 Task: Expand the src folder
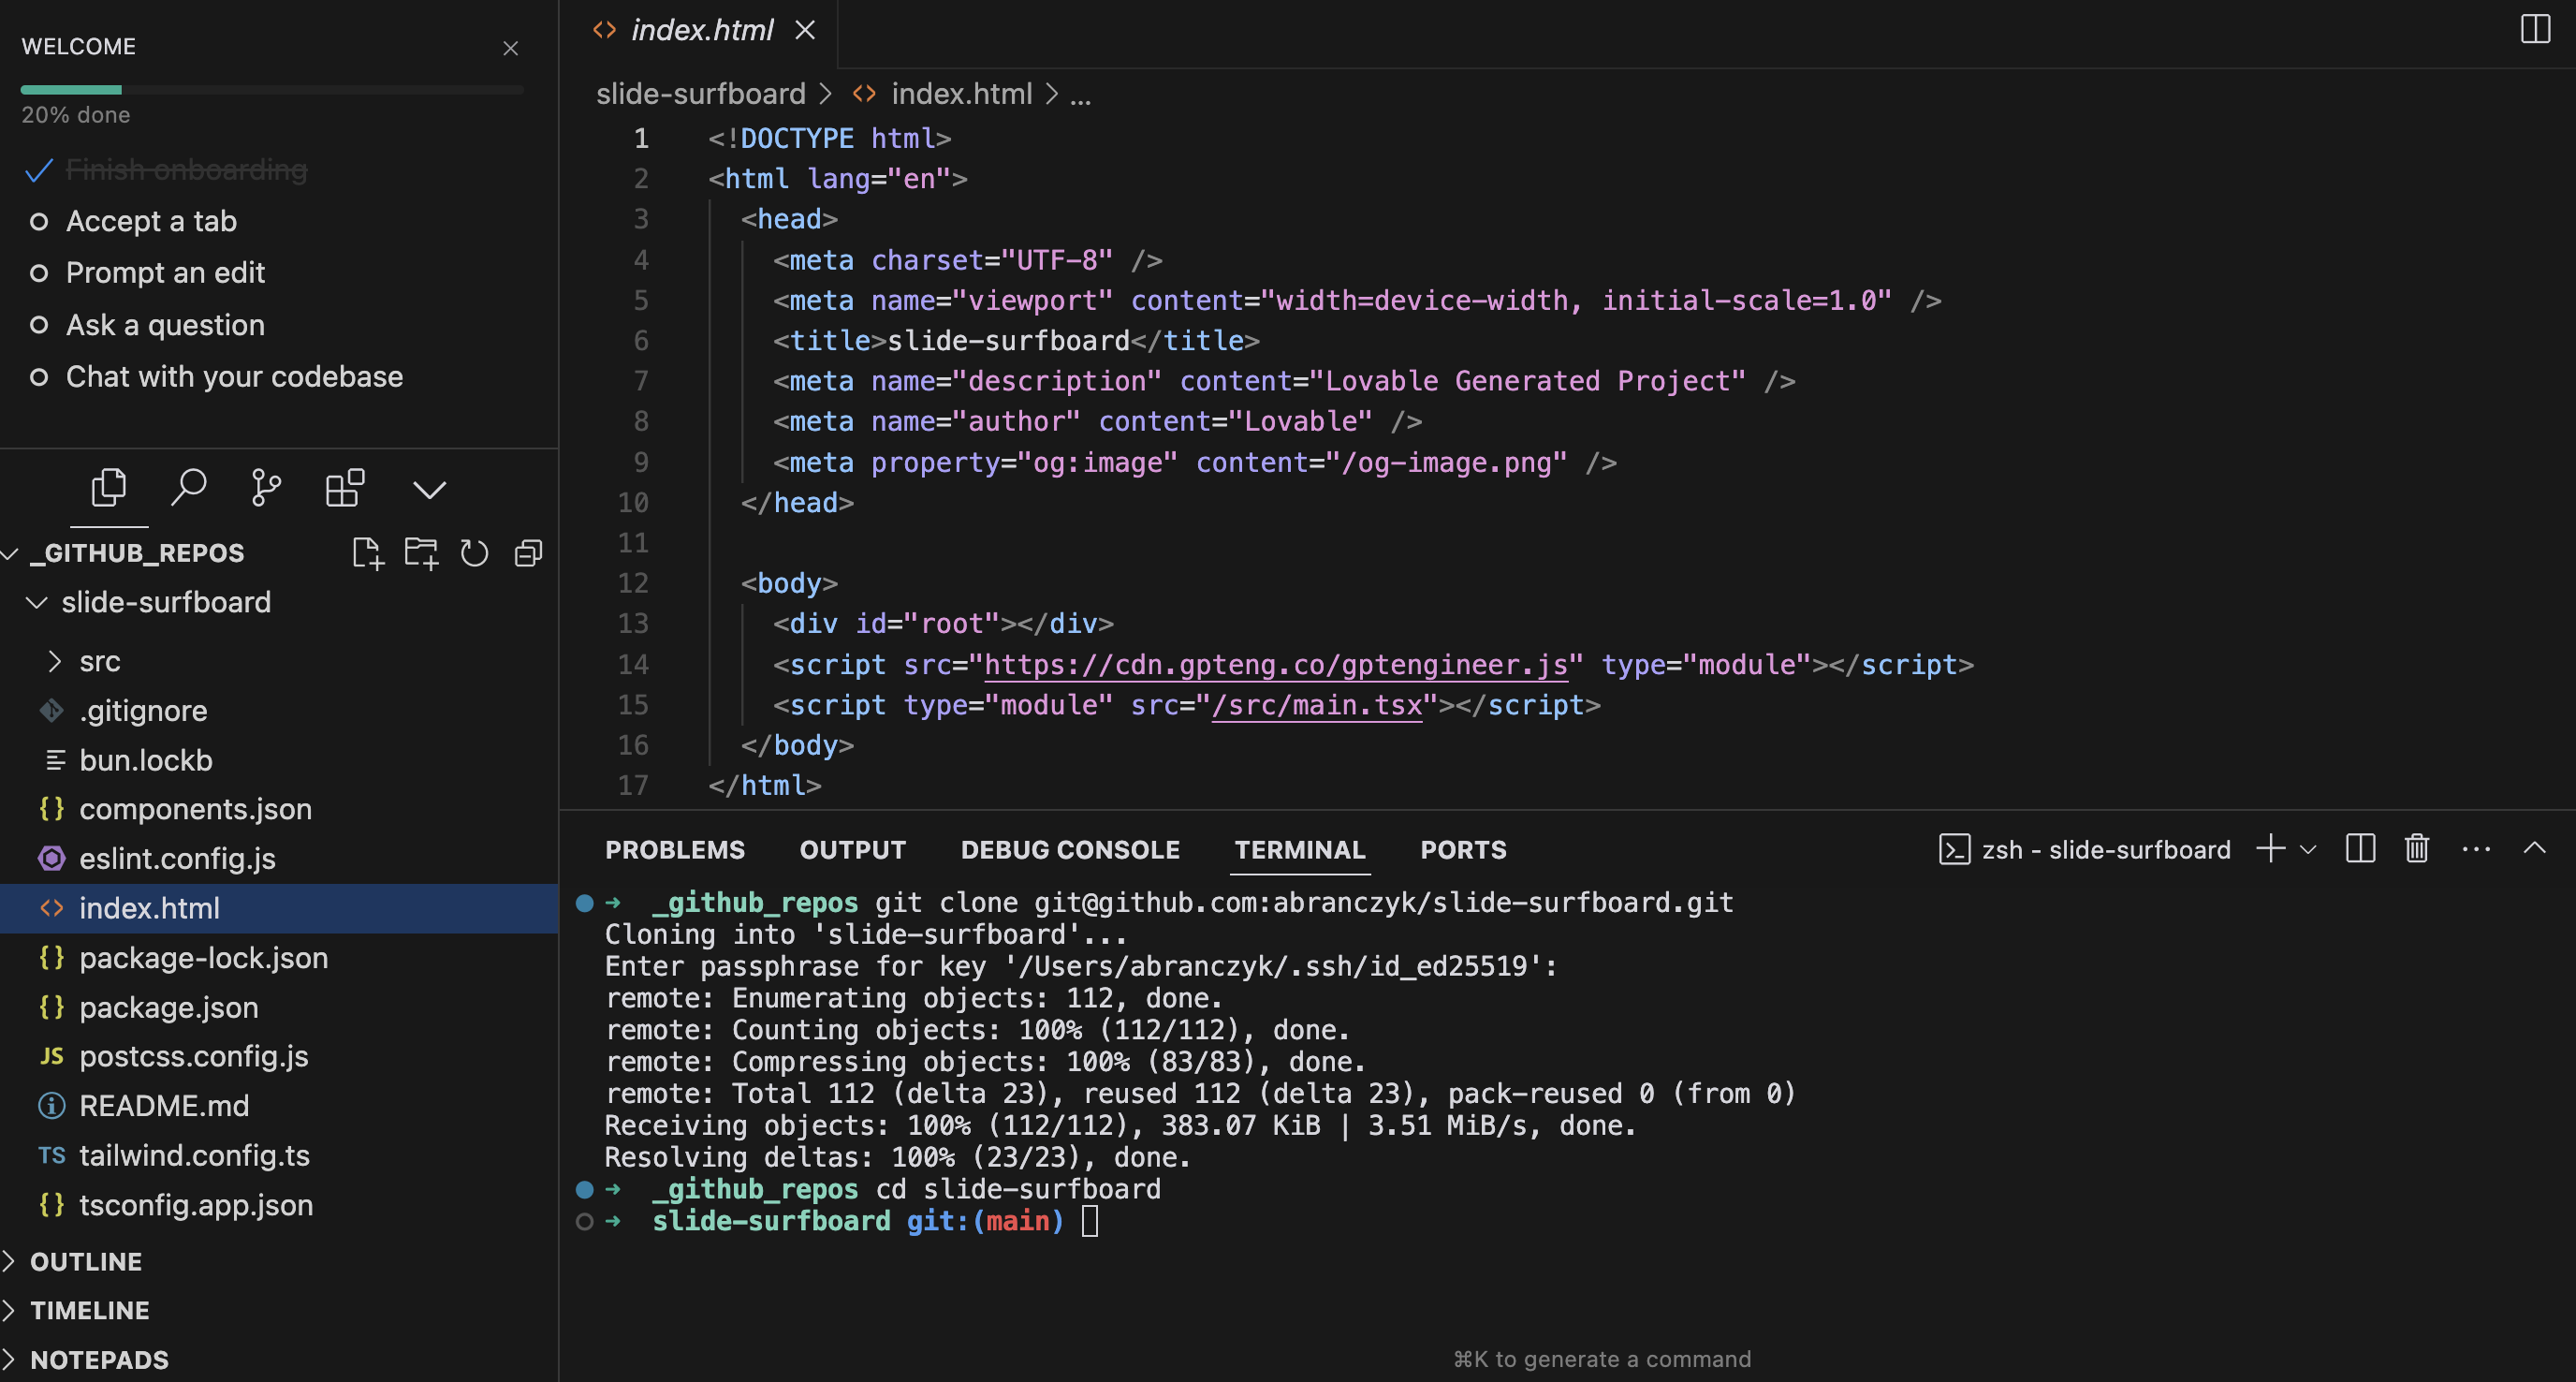coord(55,661)
